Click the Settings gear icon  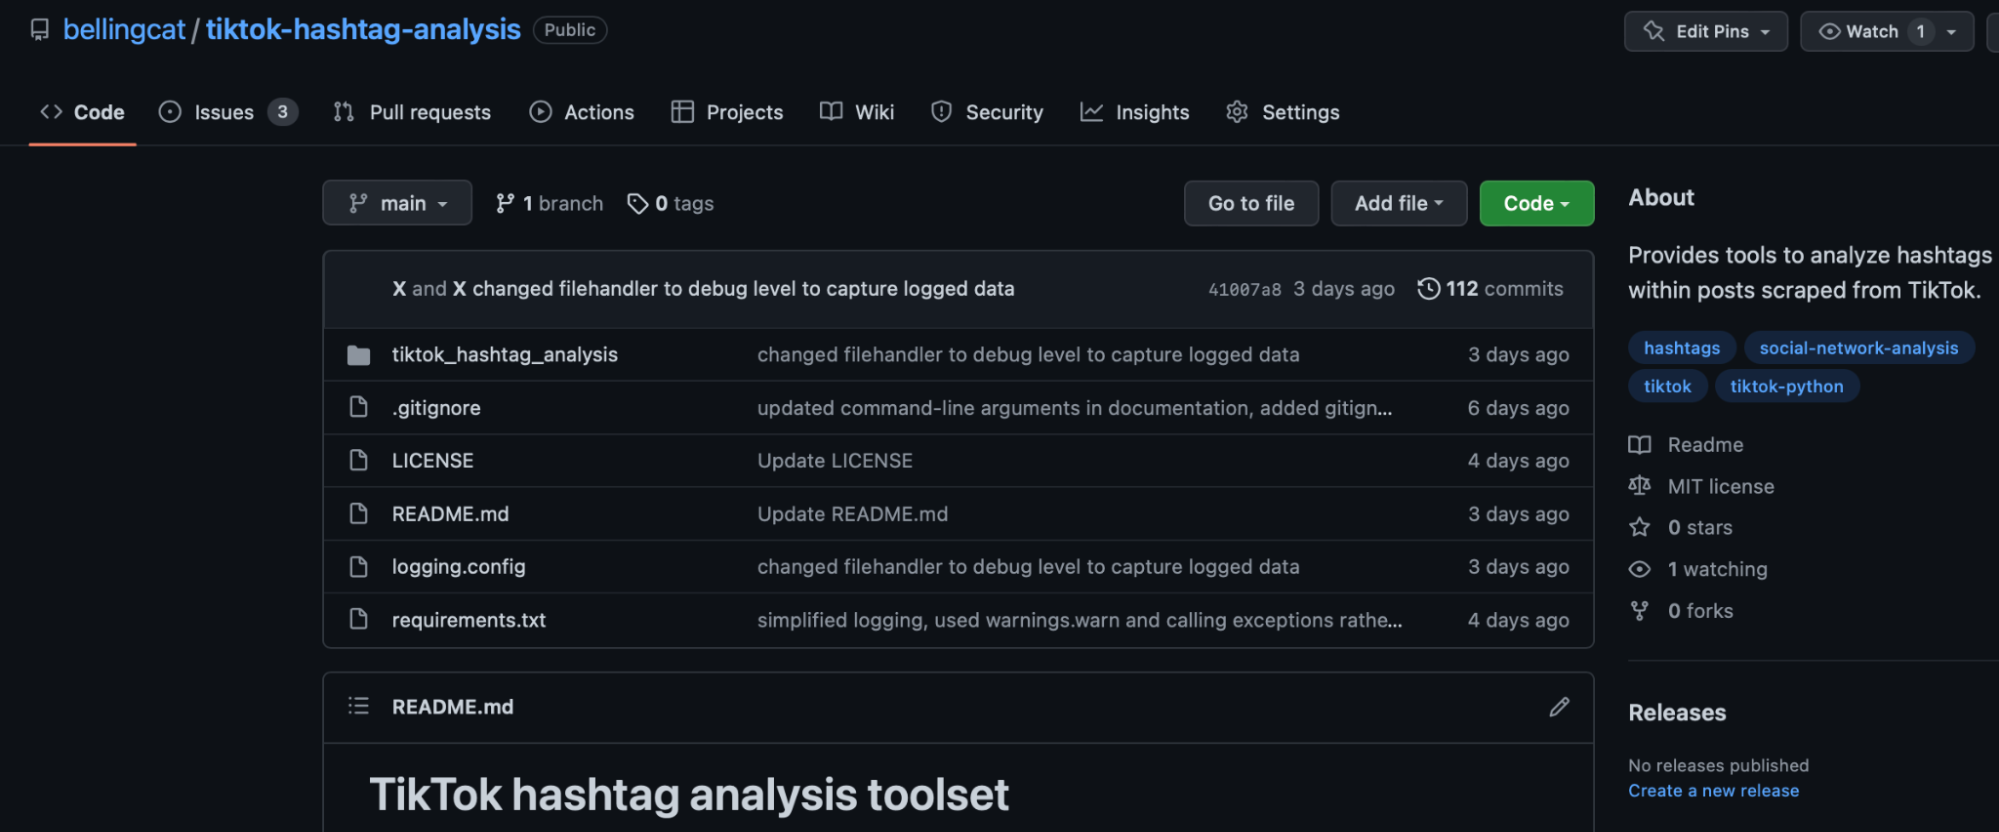click(1237, 112)
